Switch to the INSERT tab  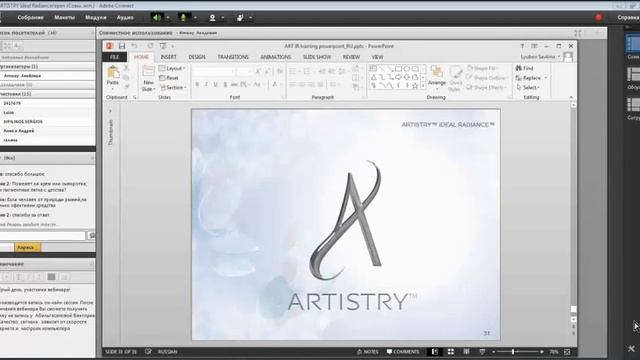pos(168,57)
